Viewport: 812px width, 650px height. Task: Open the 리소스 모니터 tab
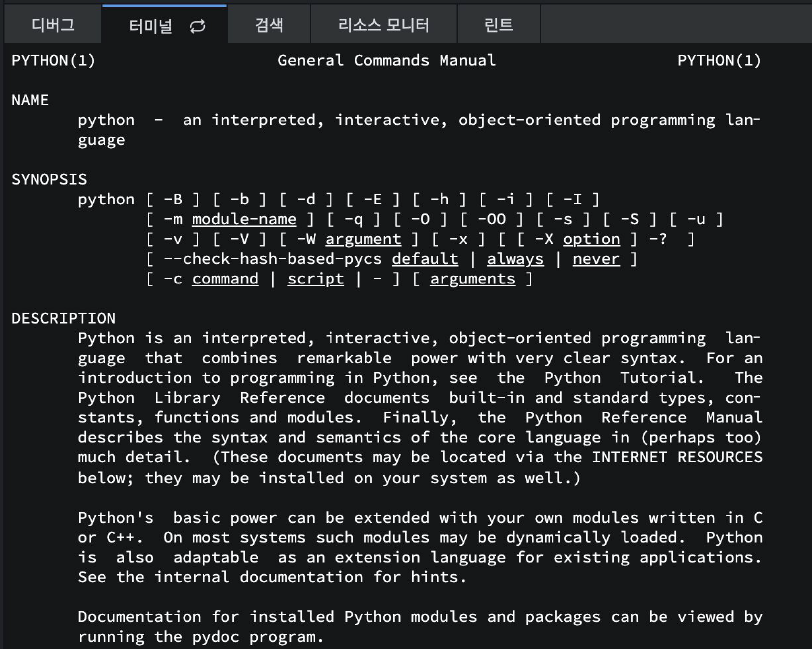(x=384, y=25)
